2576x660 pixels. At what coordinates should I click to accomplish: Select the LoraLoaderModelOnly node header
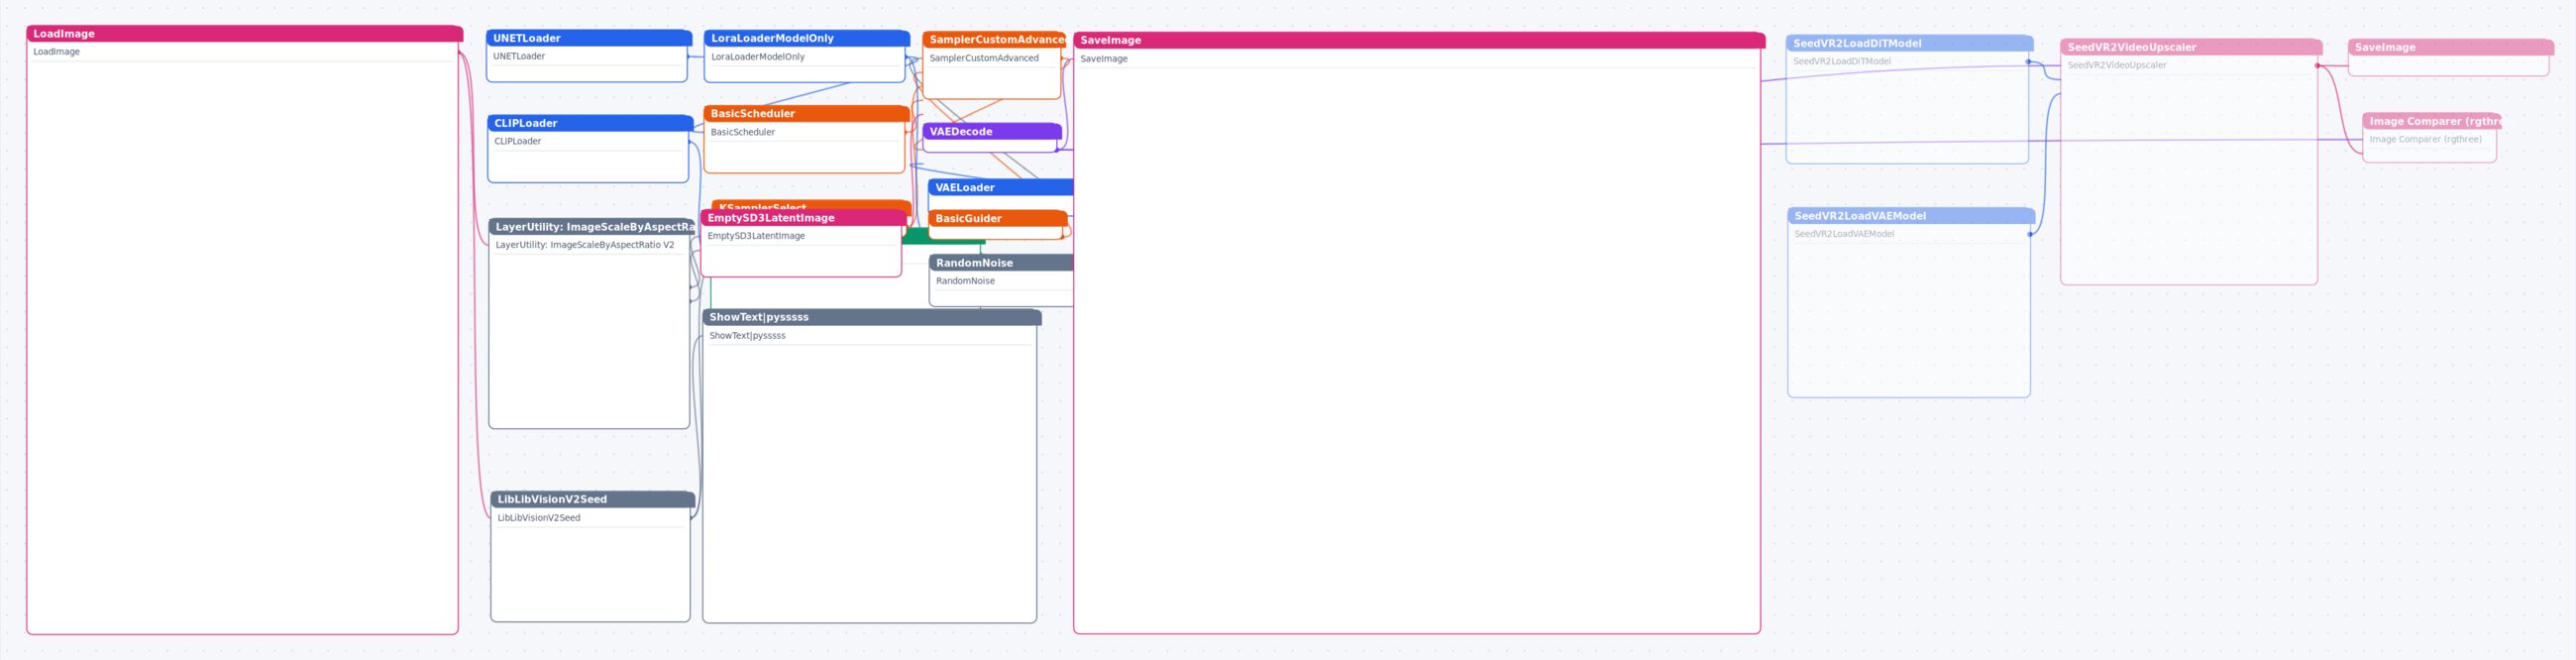(806, 38)
